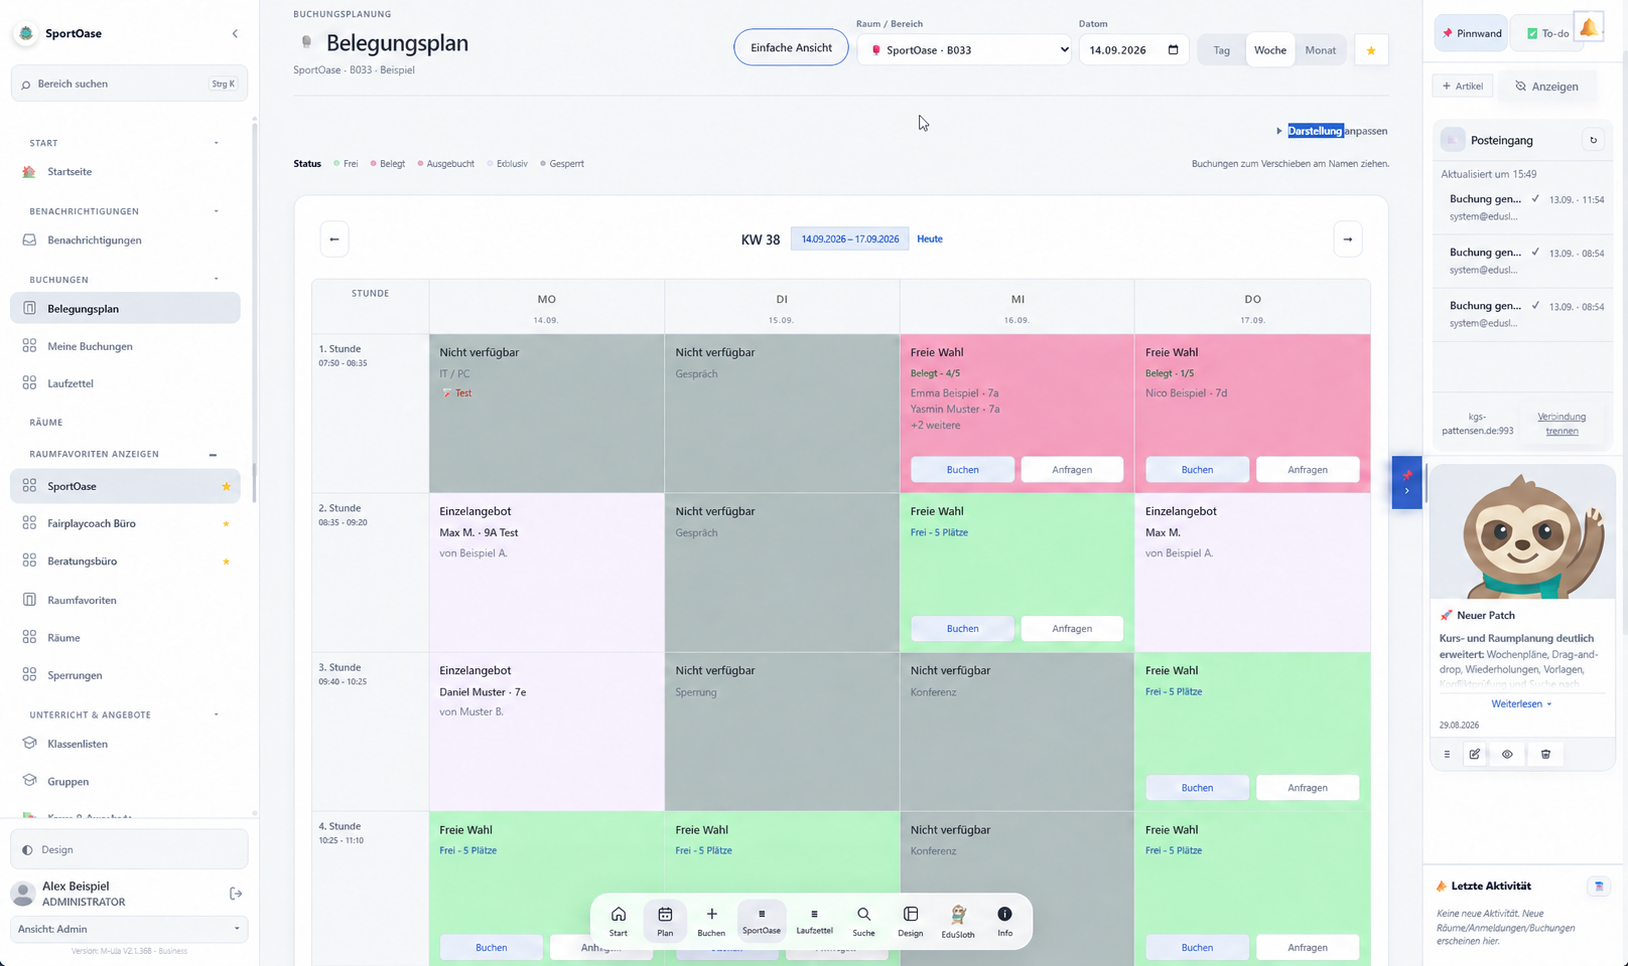Mark room as favorite with star button
This screenshot has height=966, width=1628.
[1371, 50]
